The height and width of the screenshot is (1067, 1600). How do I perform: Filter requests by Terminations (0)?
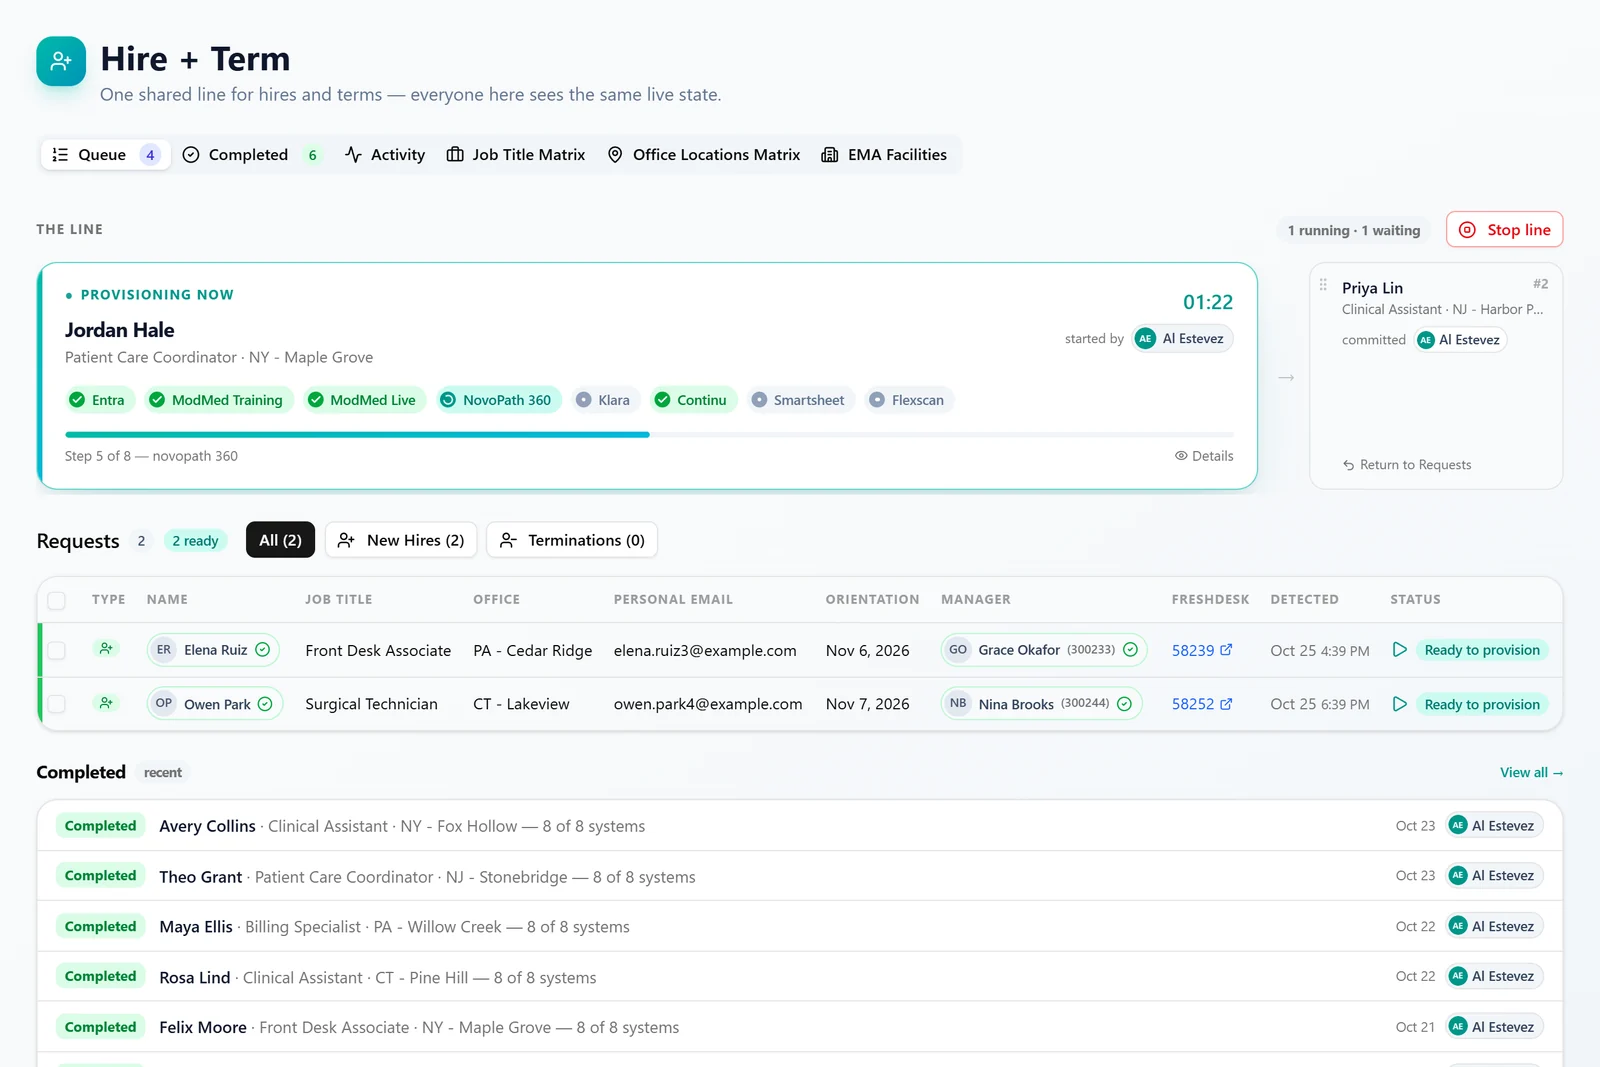[x=572, y=540]
